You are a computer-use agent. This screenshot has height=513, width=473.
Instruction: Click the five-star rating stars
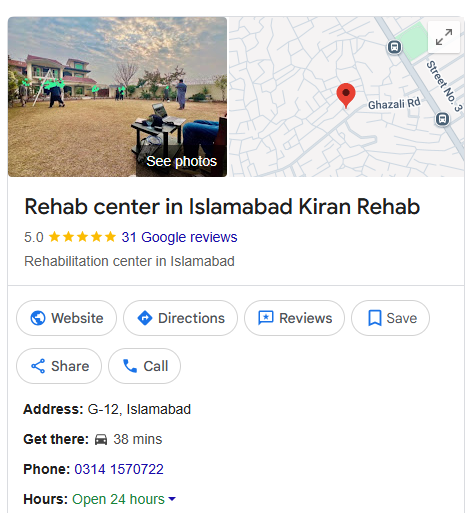tap(82, 237)
